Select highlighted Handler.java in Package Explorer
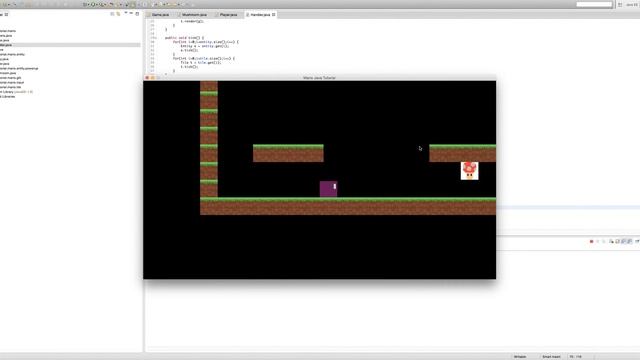Image resolution: width=640 pixels, height=360 pixels. click(x=70, y=45)
